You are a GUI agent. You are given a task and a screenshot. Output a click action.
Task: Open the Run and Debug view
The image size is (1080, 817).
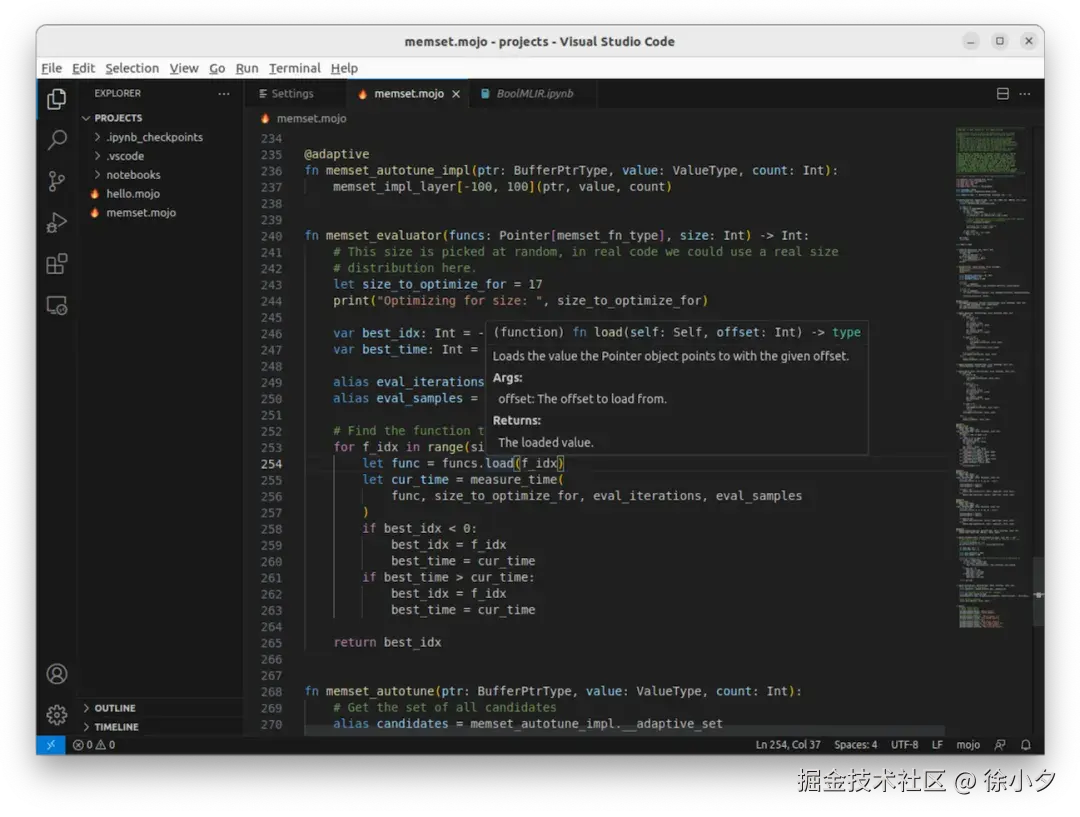56,223
